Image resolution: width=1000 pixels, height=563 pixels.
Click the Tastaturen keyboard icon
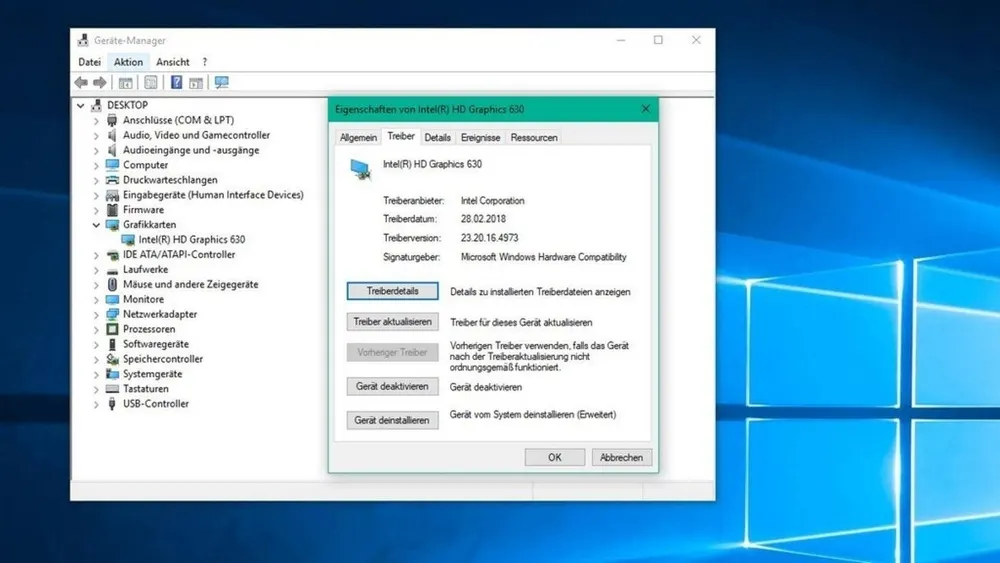click(113, 389)
